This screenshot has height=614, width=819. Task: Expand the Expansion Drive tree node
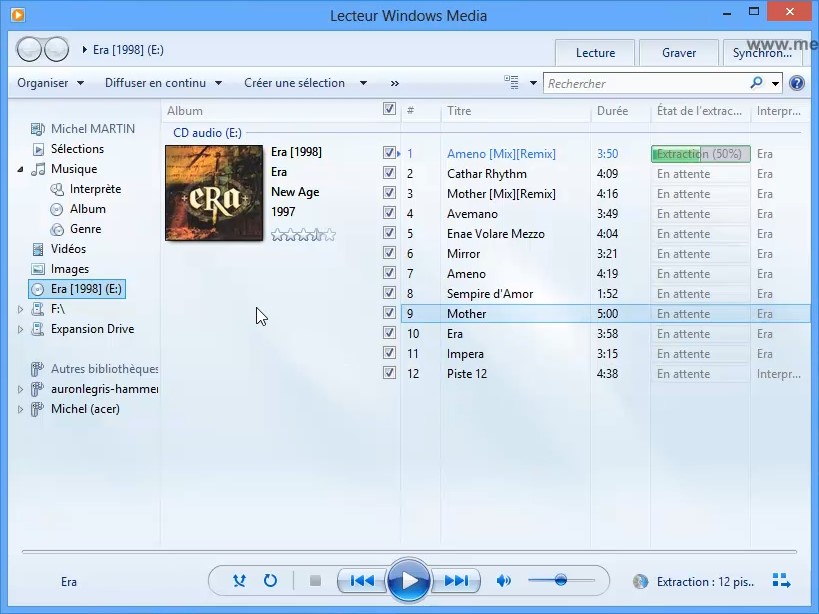click(21, 329)
